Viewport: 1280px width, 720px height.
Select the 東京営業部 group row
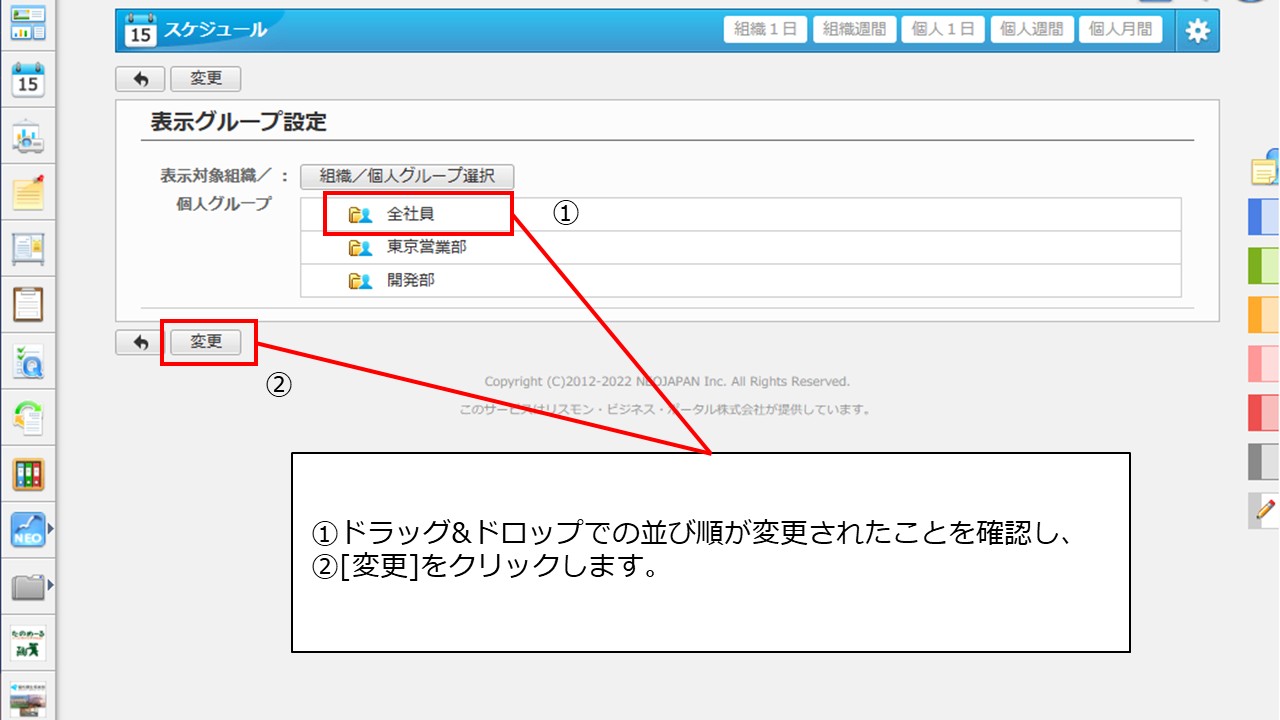(741, 247)
